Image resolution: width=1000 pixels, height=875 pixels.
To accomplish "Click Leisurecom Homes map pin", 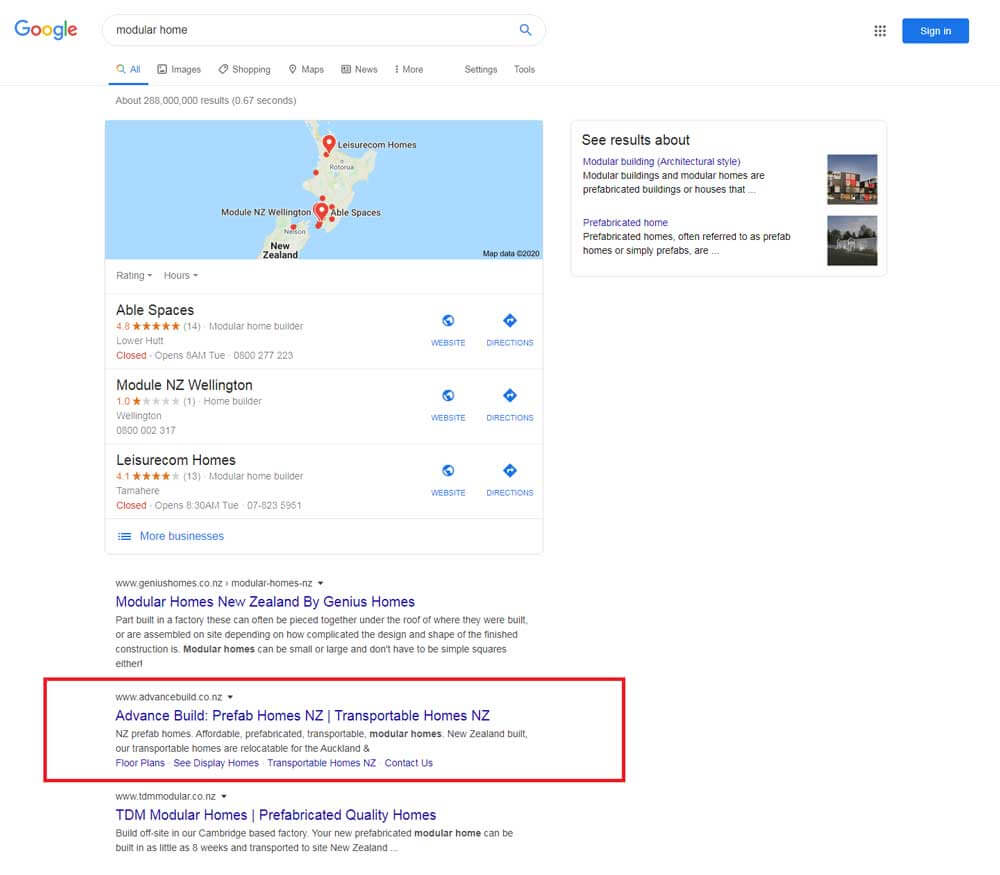I will (x=328, y=146).
